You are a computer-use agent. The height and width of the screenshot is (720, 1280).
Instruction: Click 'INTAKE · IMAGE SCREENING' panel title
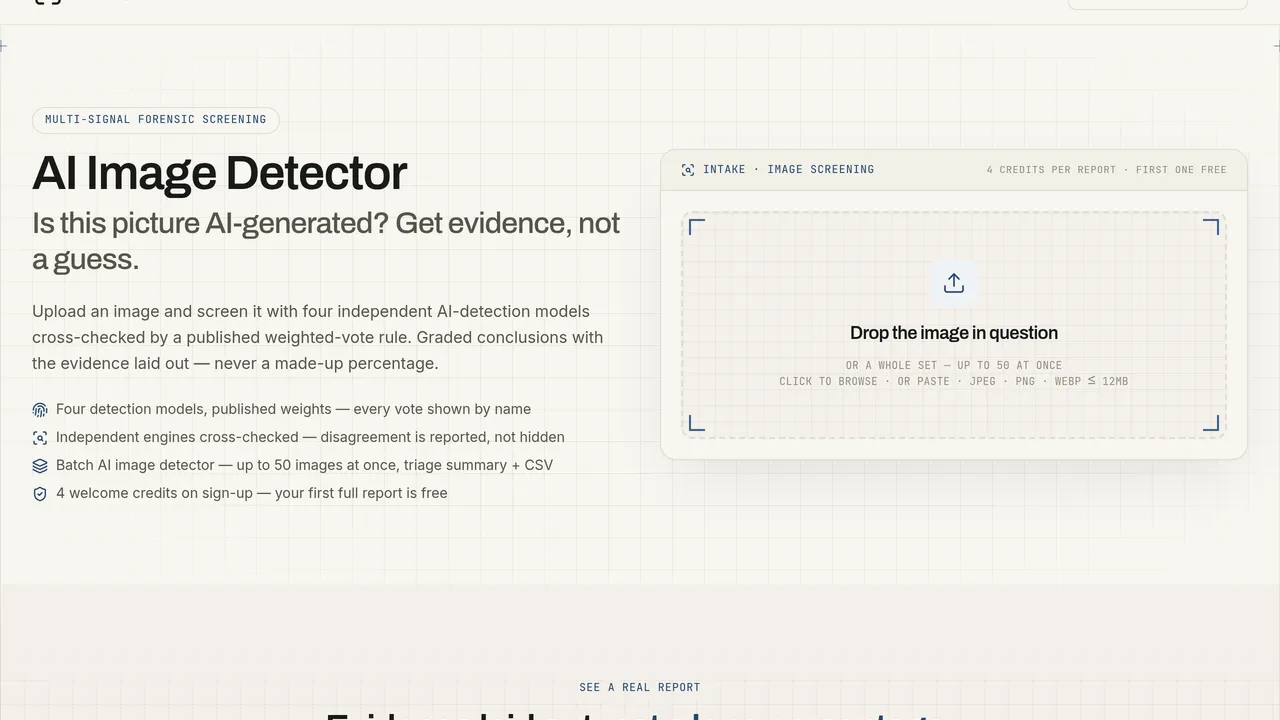pos(788,170)
